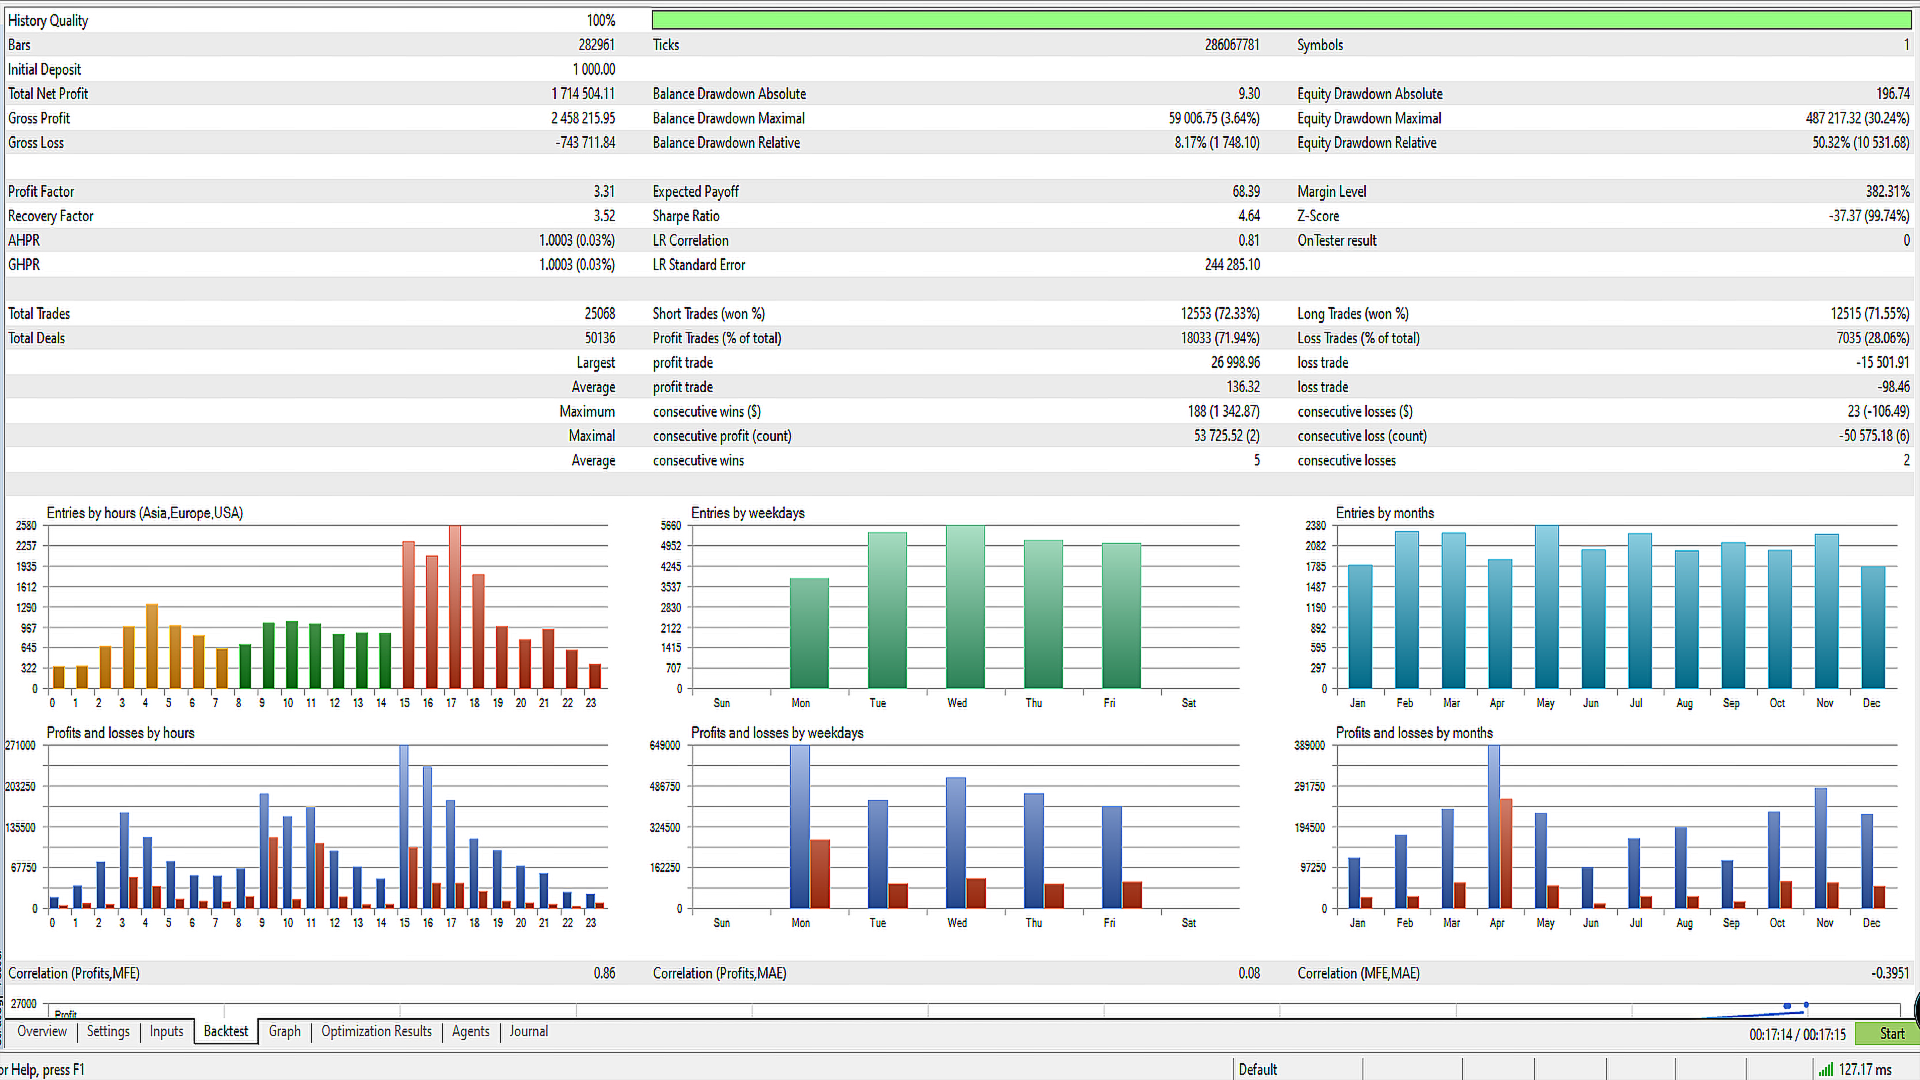Click the elapsed time 00:17:14 / 00:17:15 readout
Screen dimensions: 1920x1080
point(1797,1035)
